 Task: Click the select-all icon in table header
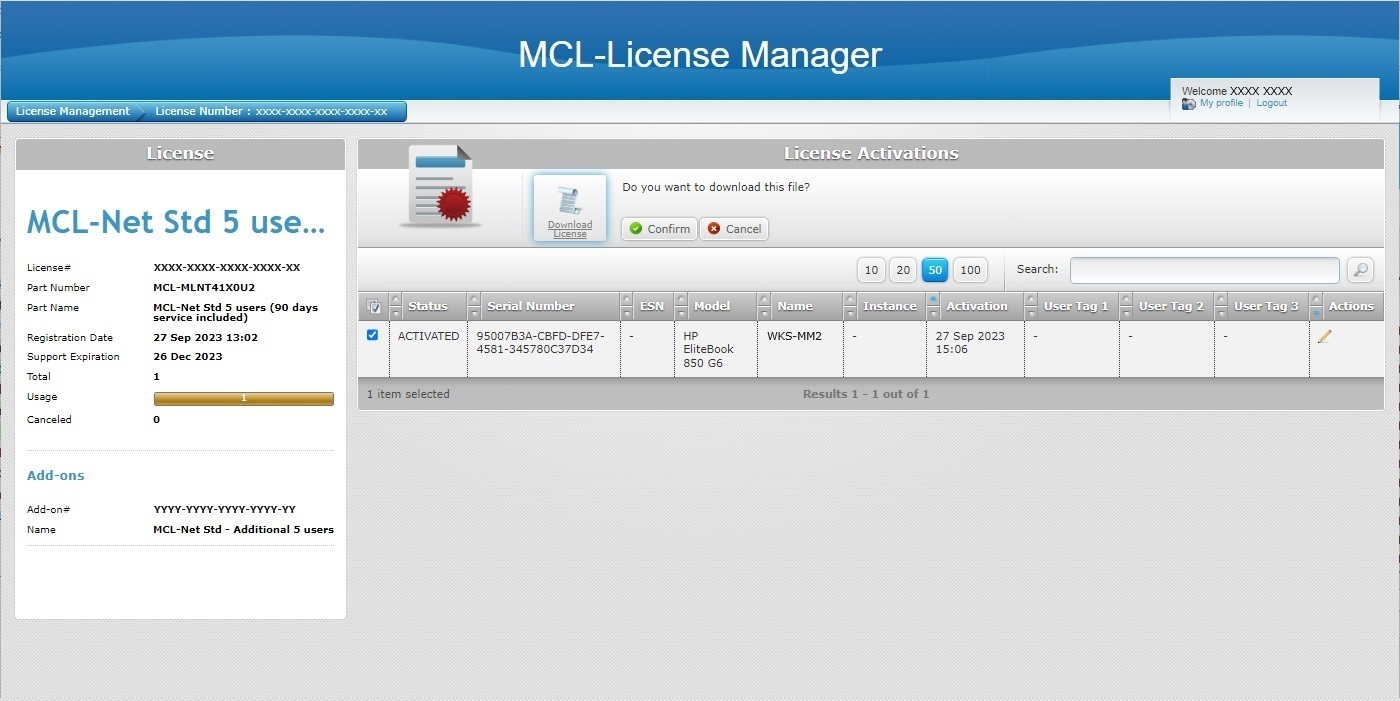[x=374, y=306]
